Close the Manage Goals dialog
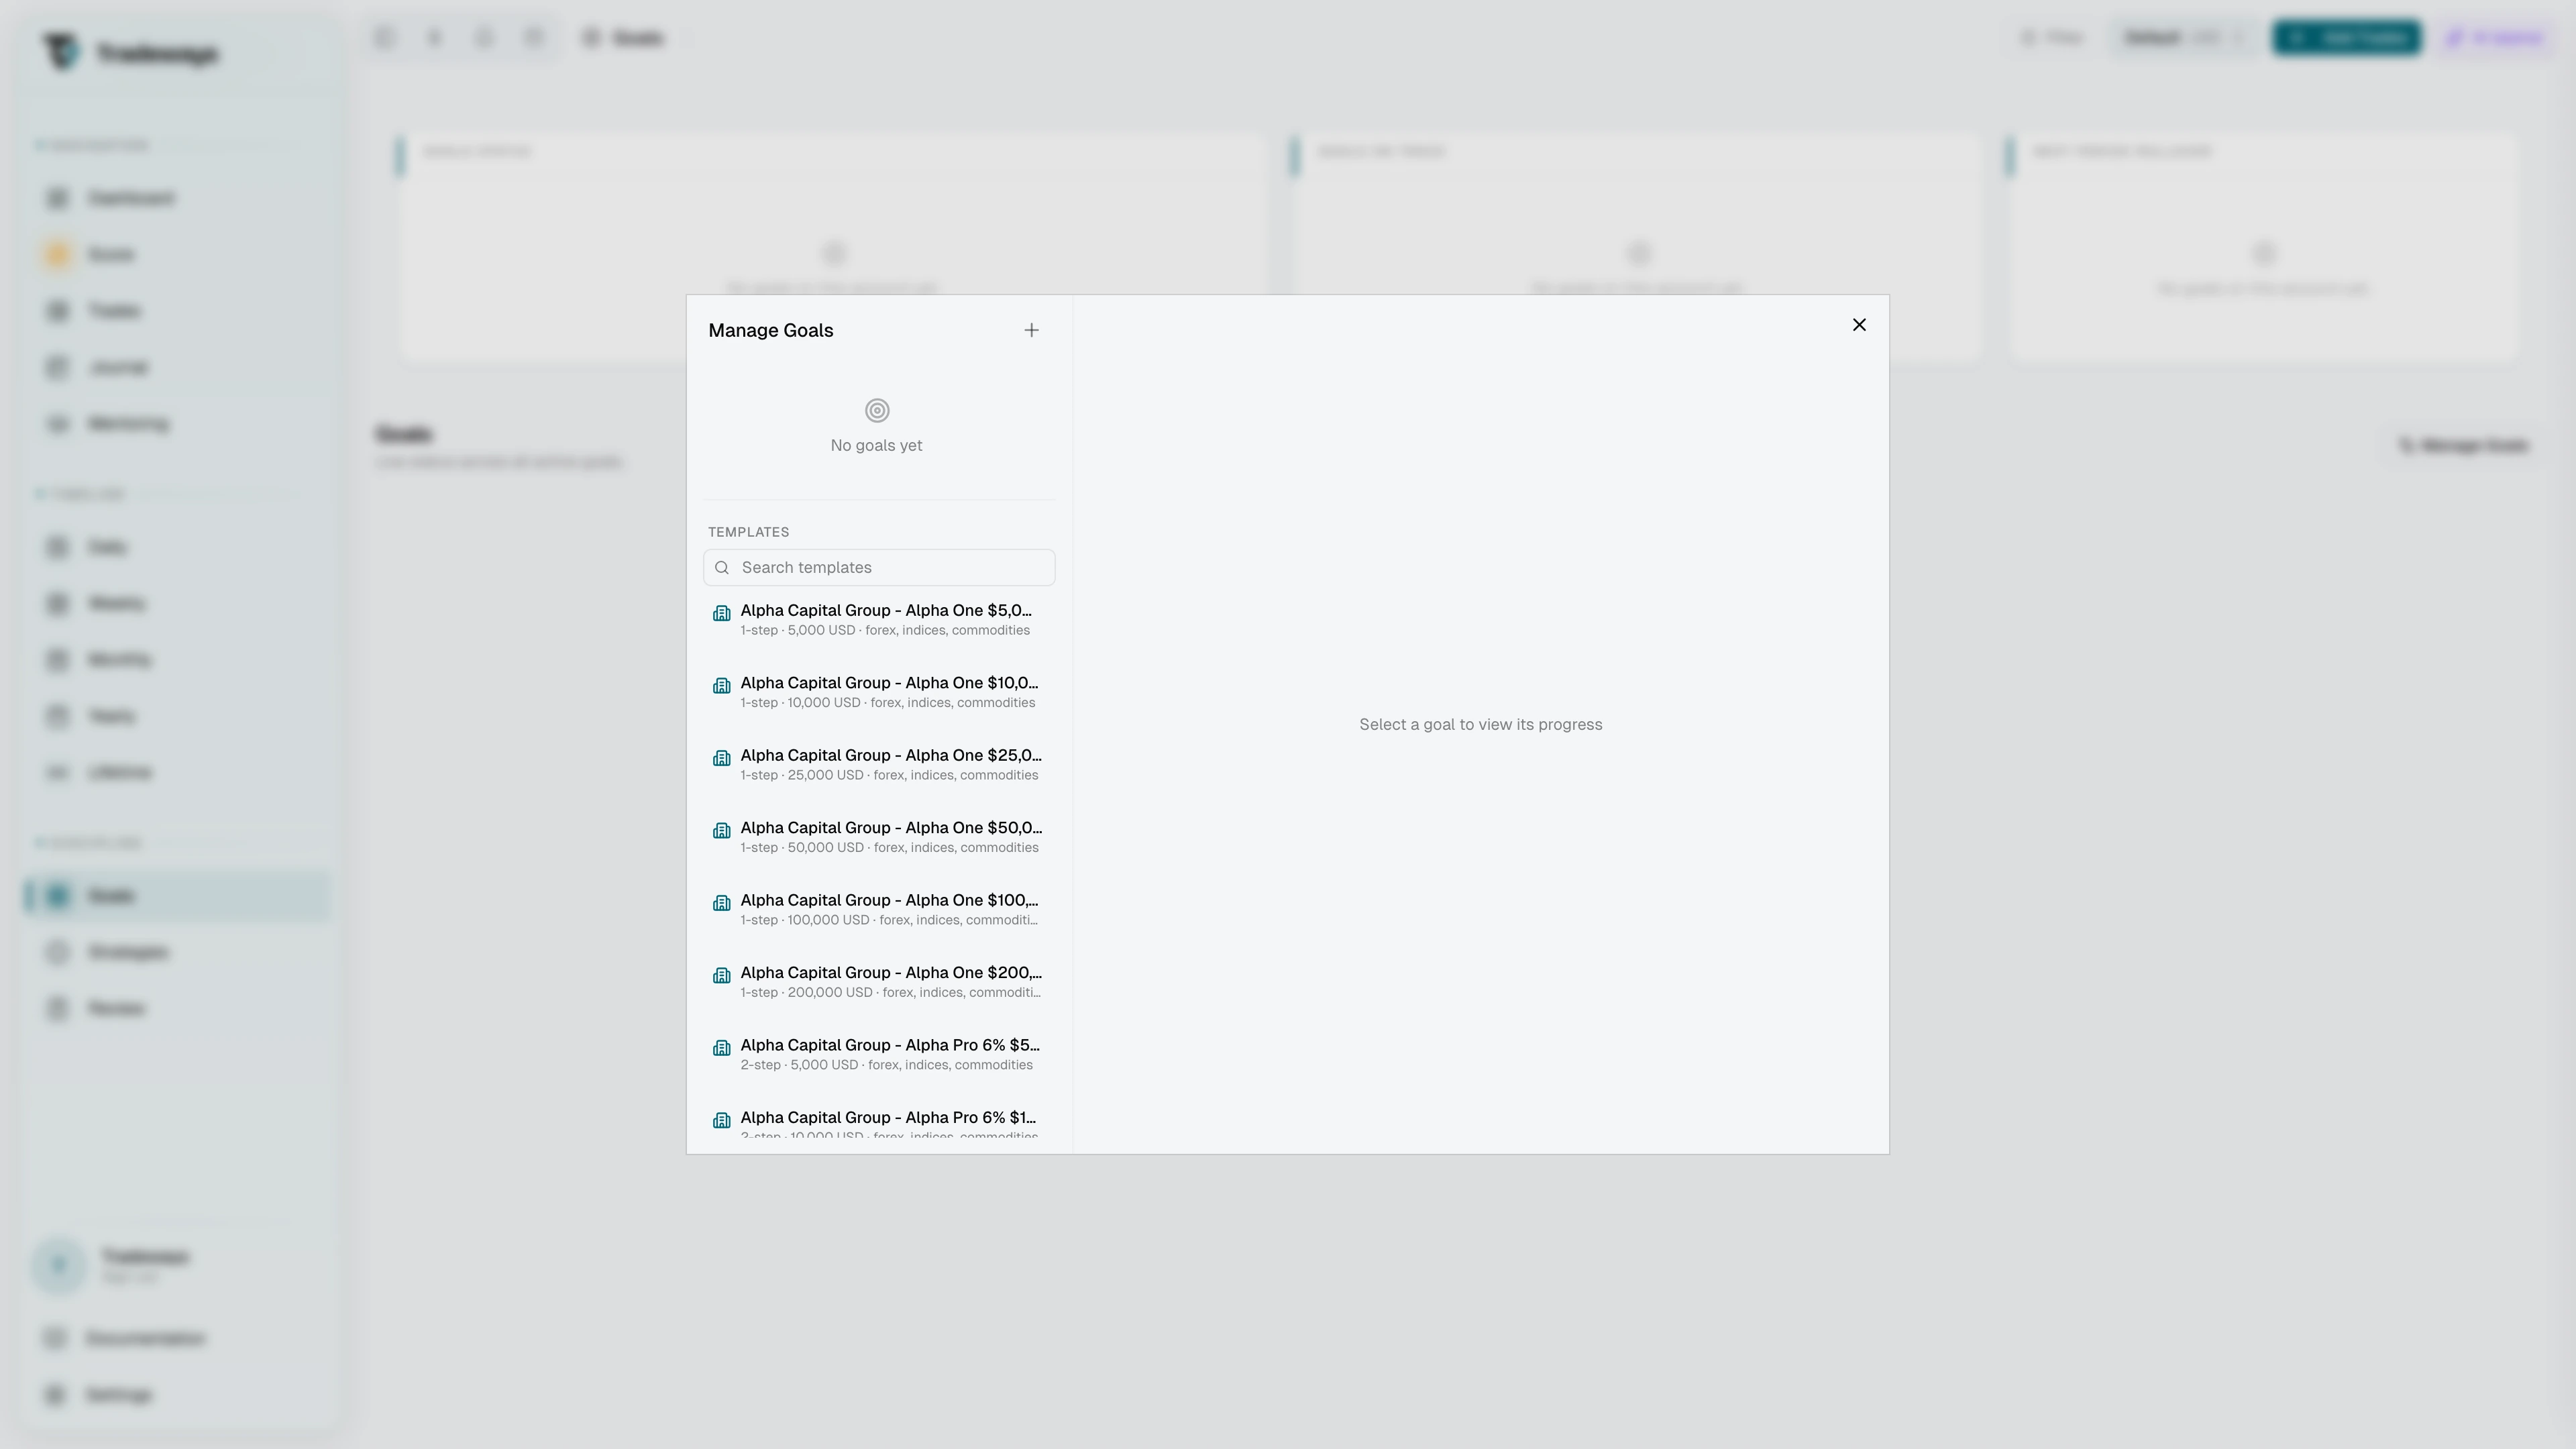 [x=1859, y=325]
